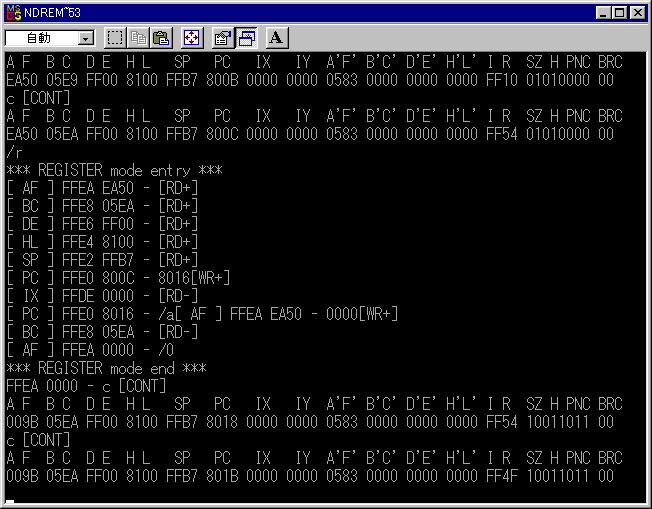Image resolution: width=652 pixels, height=509 pixels.
Task: Click the Copy toolbar icon
Action: click(x=138, y=38)
